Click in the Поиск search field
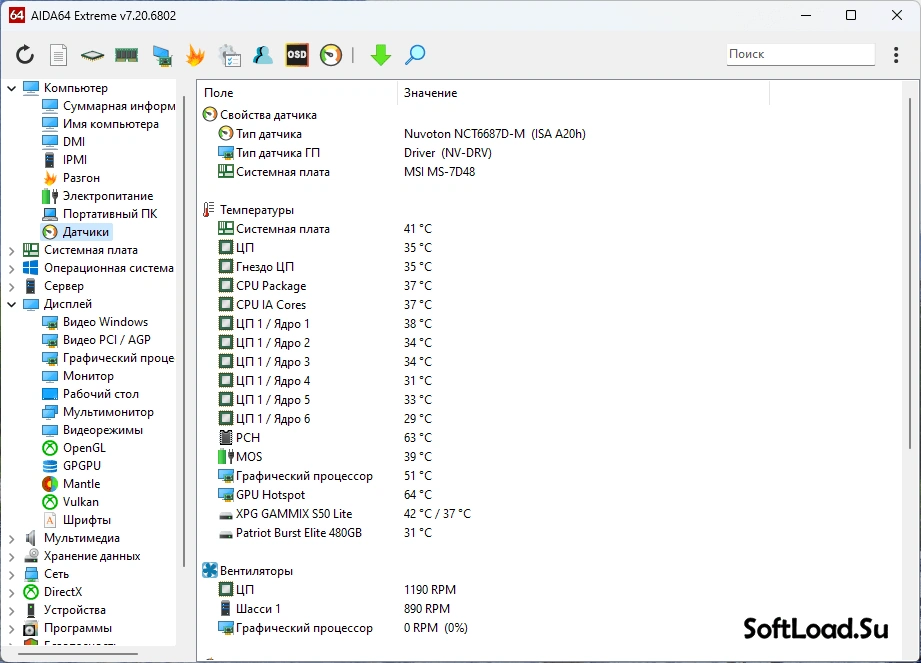Viewport: 921px width, 663px height. pyautogui.click(x=800, y=54)
